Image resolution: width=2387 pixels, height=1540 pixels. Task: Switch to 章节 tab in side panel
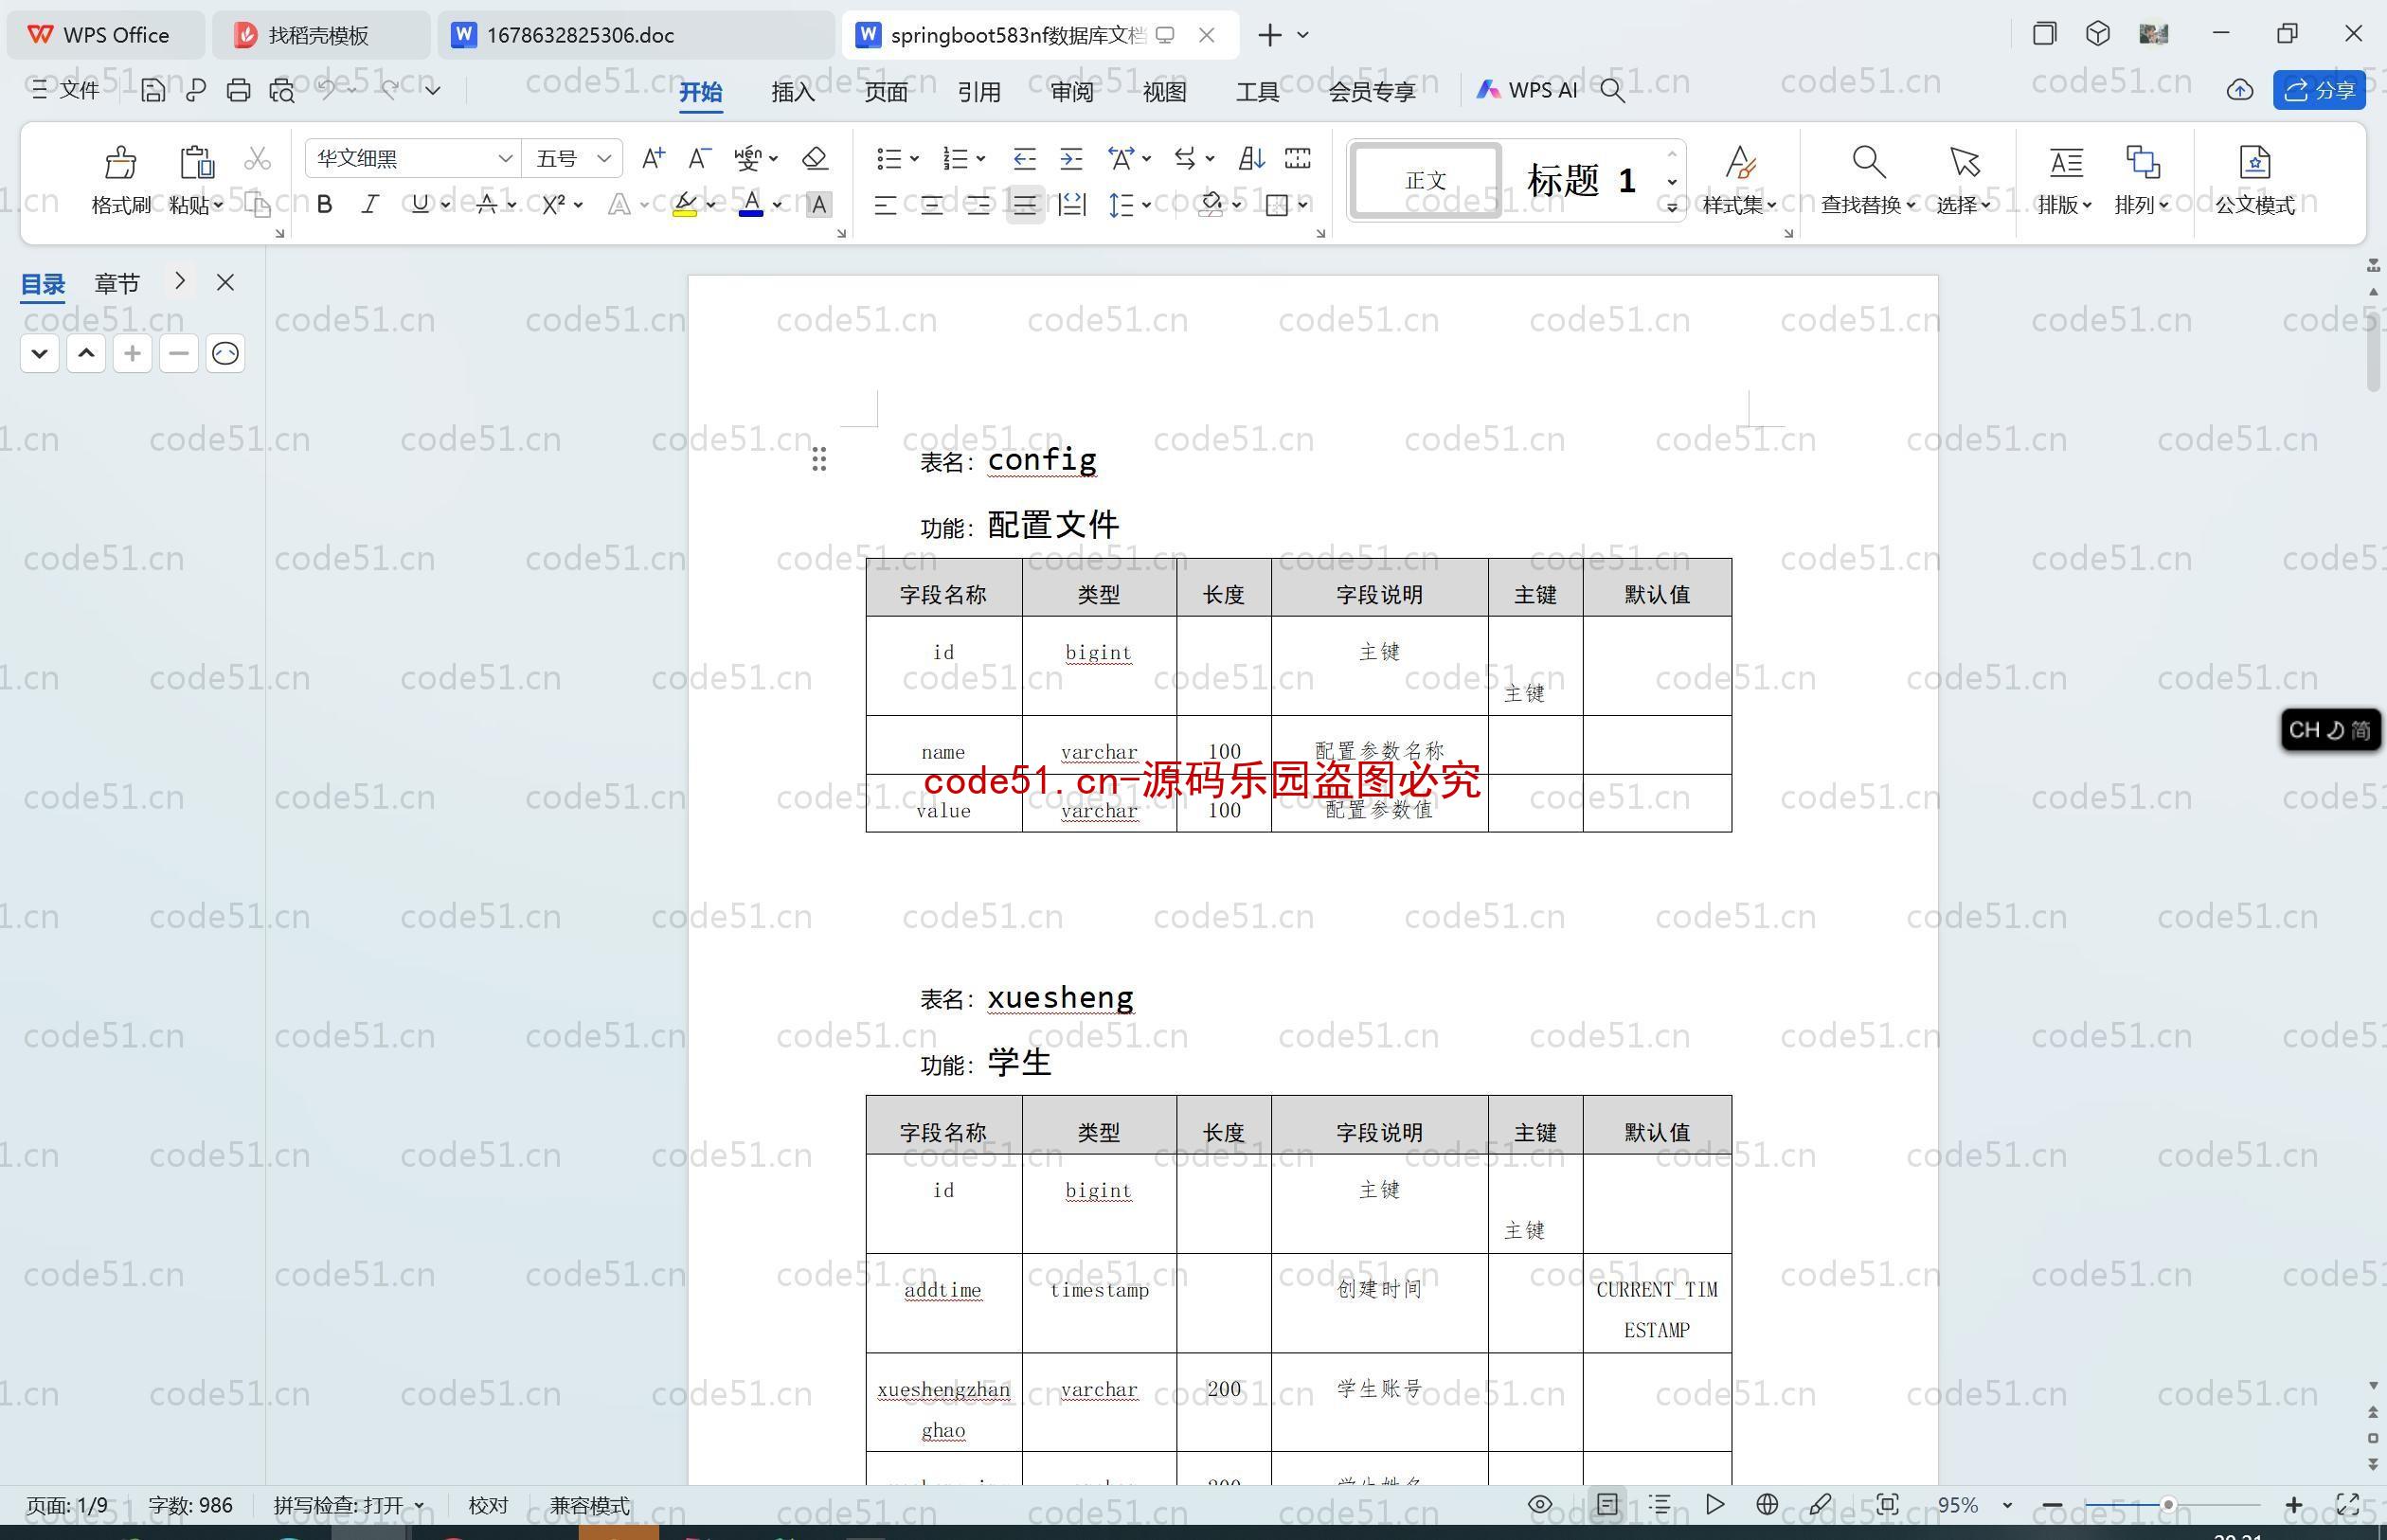(x=117, y=284)
